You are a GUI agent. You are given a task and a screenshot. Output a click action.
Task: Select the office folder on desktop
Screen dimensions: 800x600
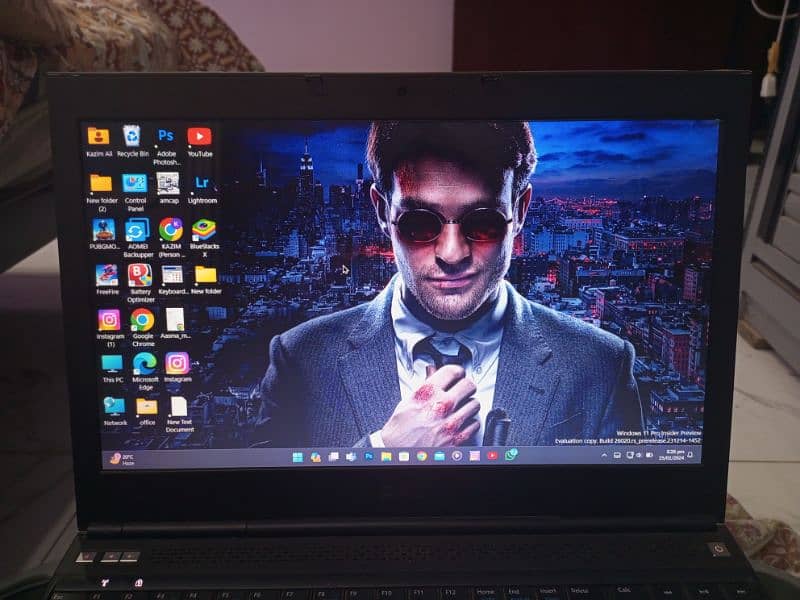click(147, 407)
